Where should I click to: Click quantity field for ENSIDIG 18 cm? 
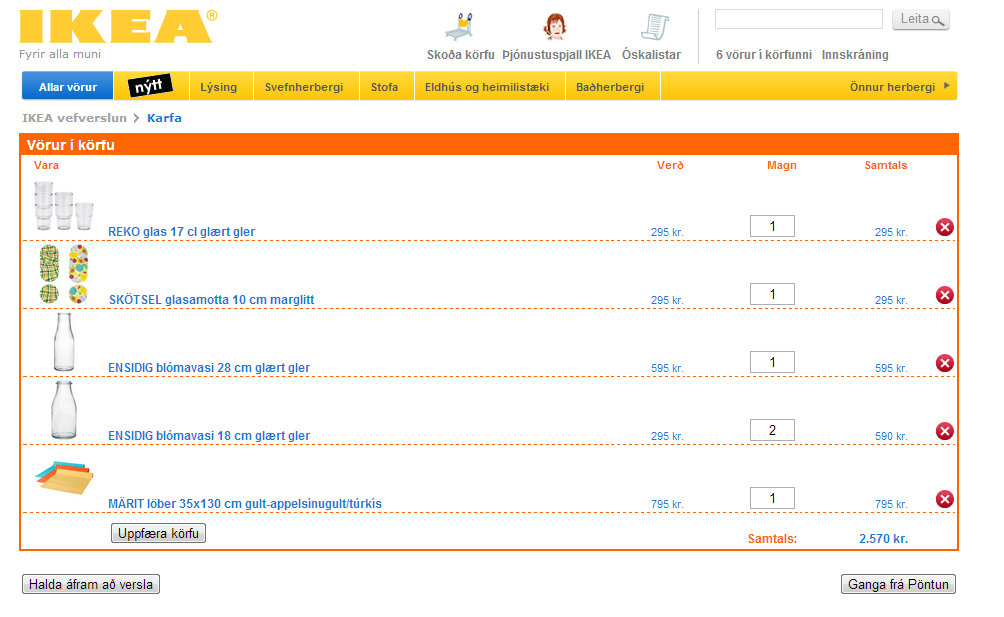[772, 430]
